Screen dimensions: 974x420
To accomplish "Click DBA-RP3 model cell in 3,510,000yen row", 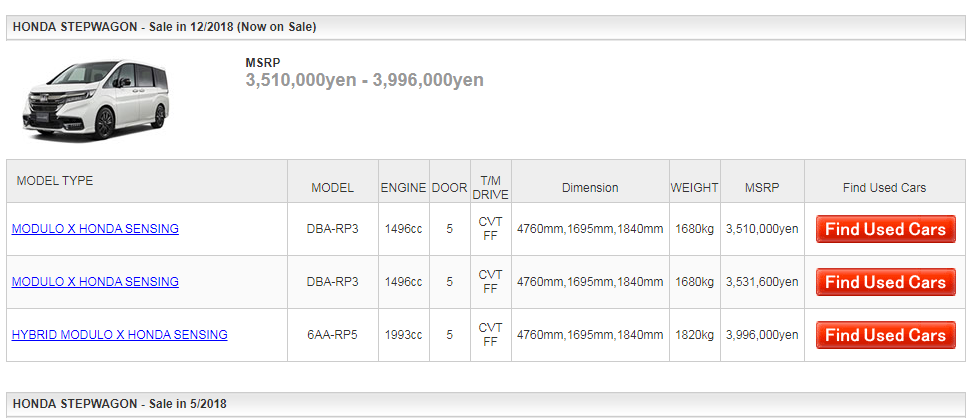I will pos(332,229).
